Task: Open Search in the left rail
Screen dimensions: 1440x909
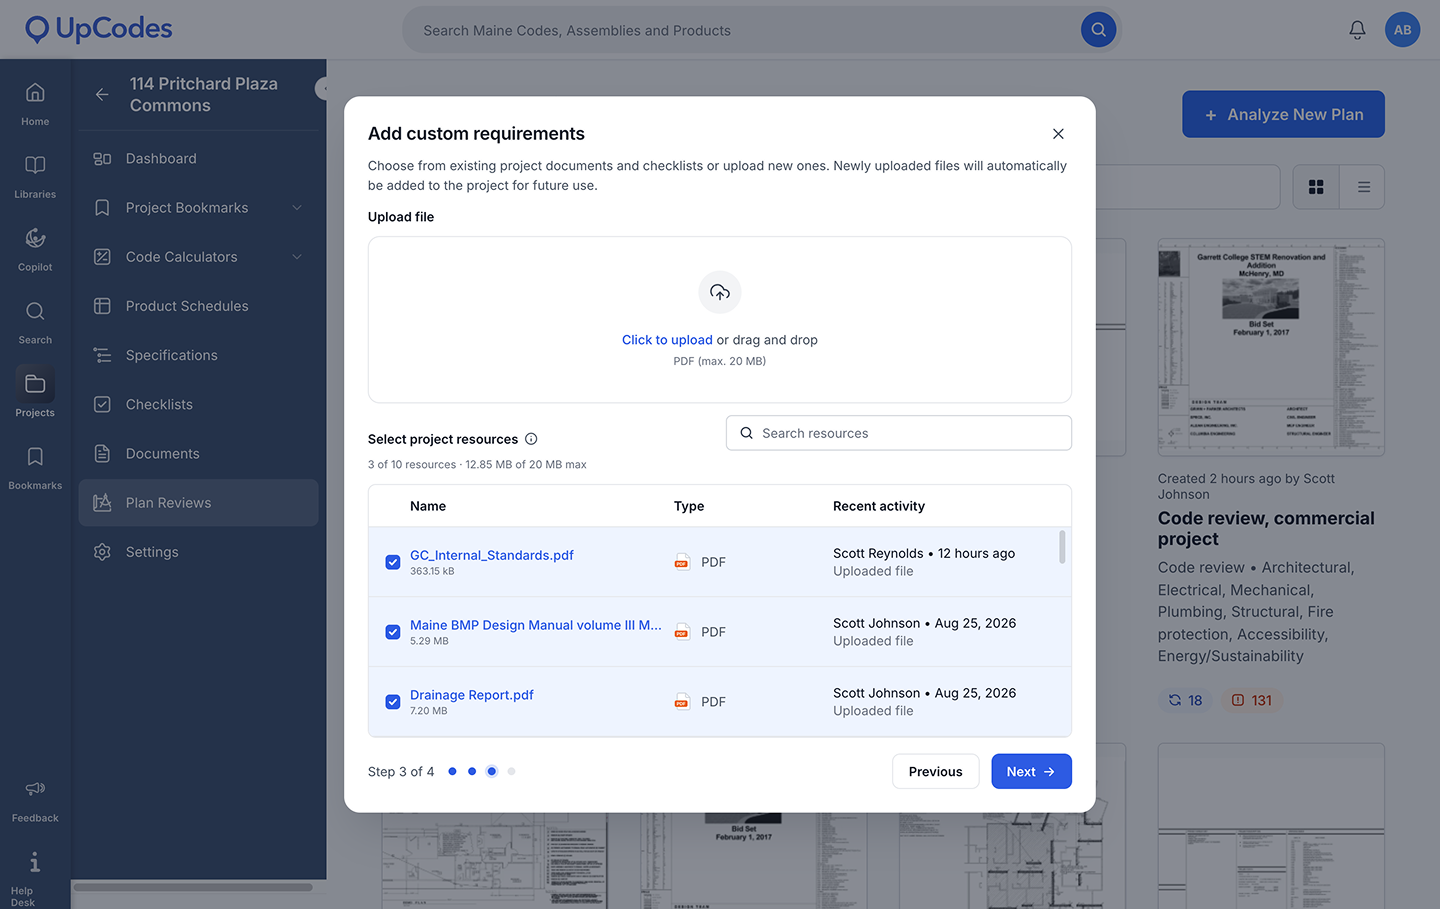Action: [35, 323]
